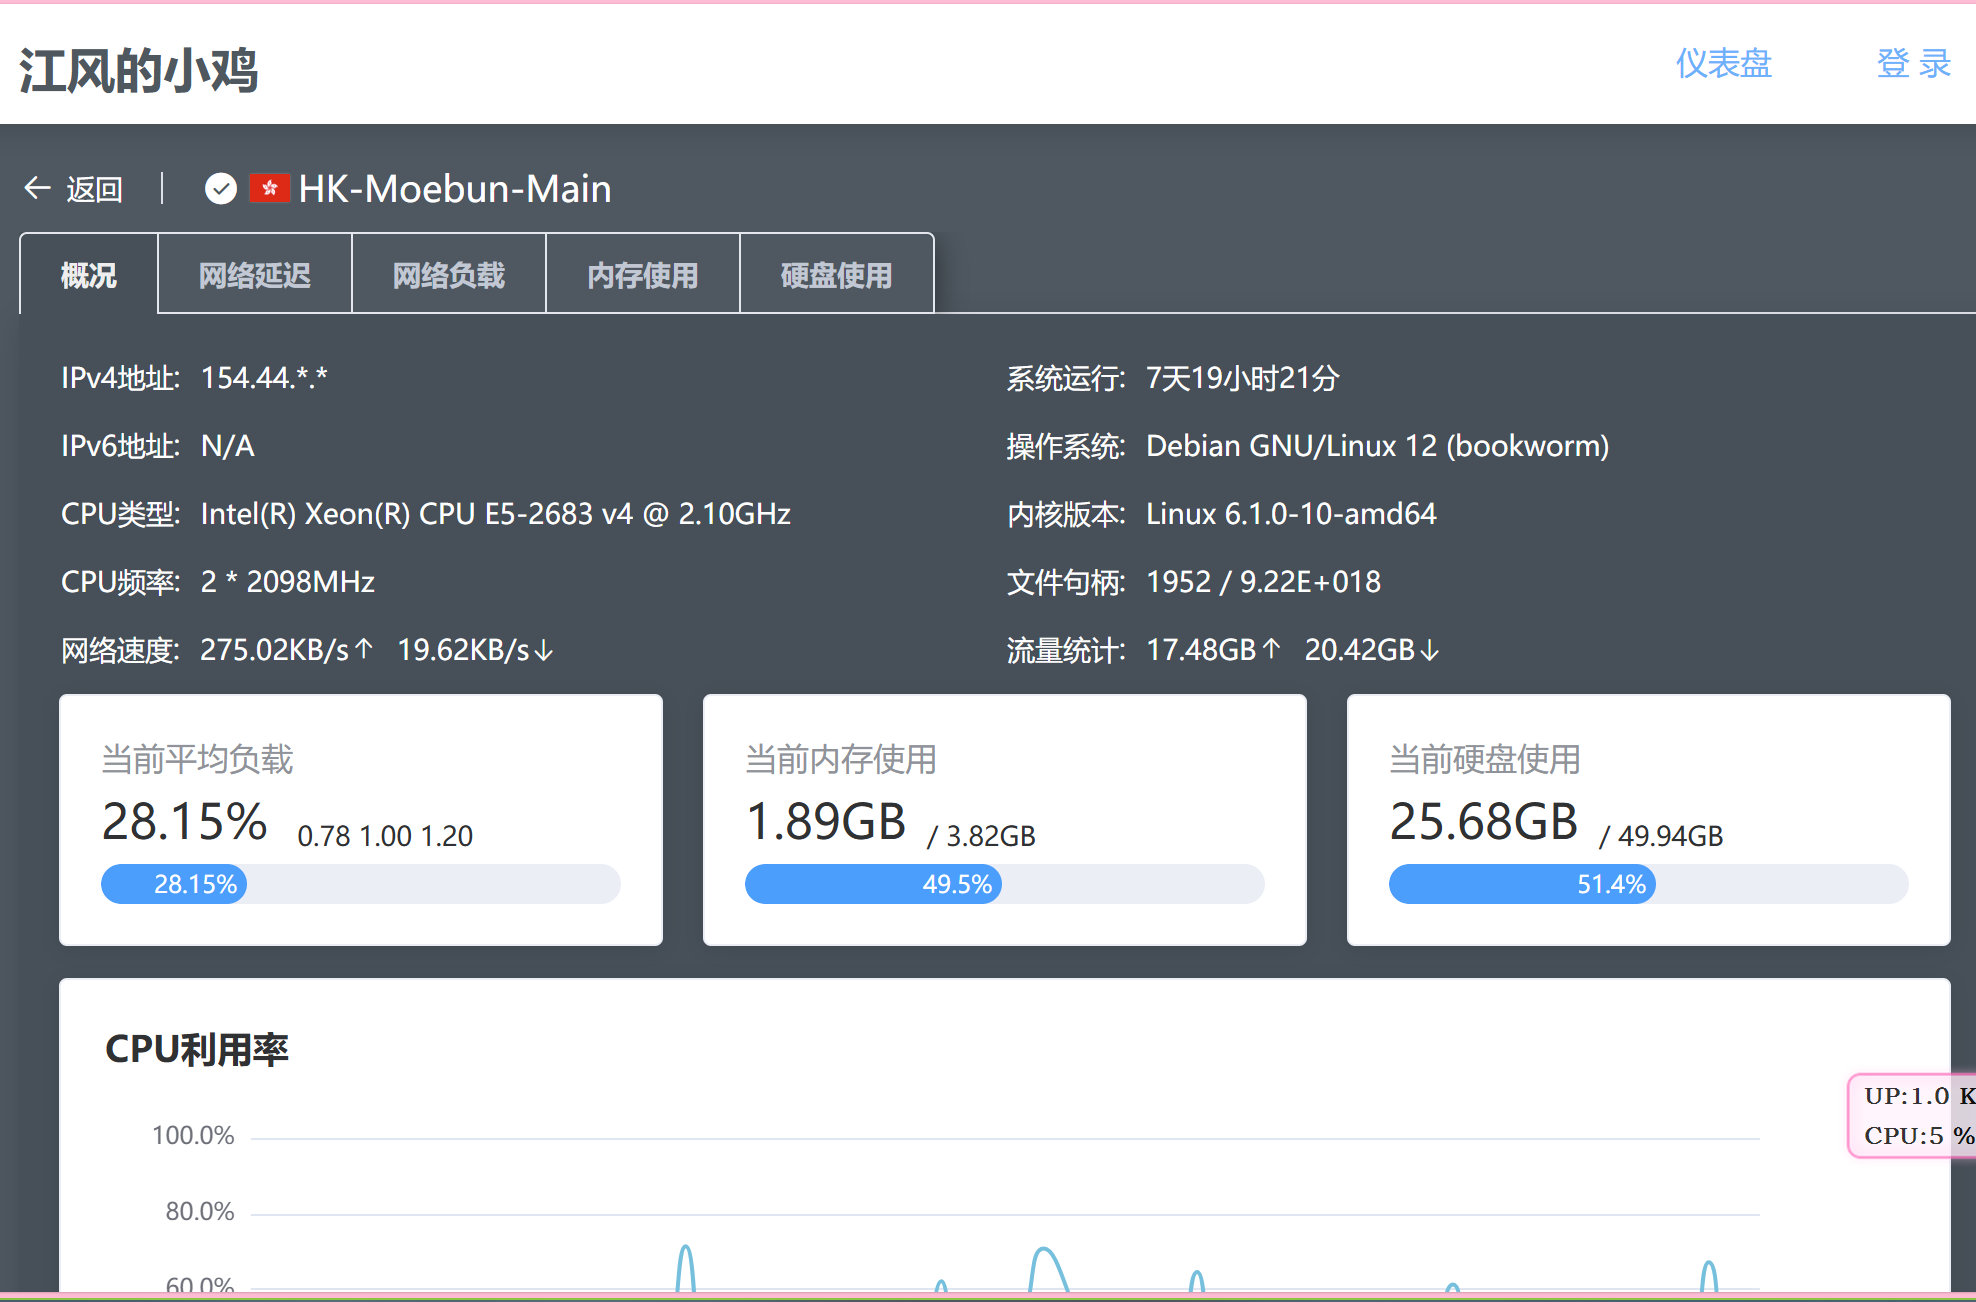Click the Hong Kong flag icon
The image size is (1976, 1302).
269,188
